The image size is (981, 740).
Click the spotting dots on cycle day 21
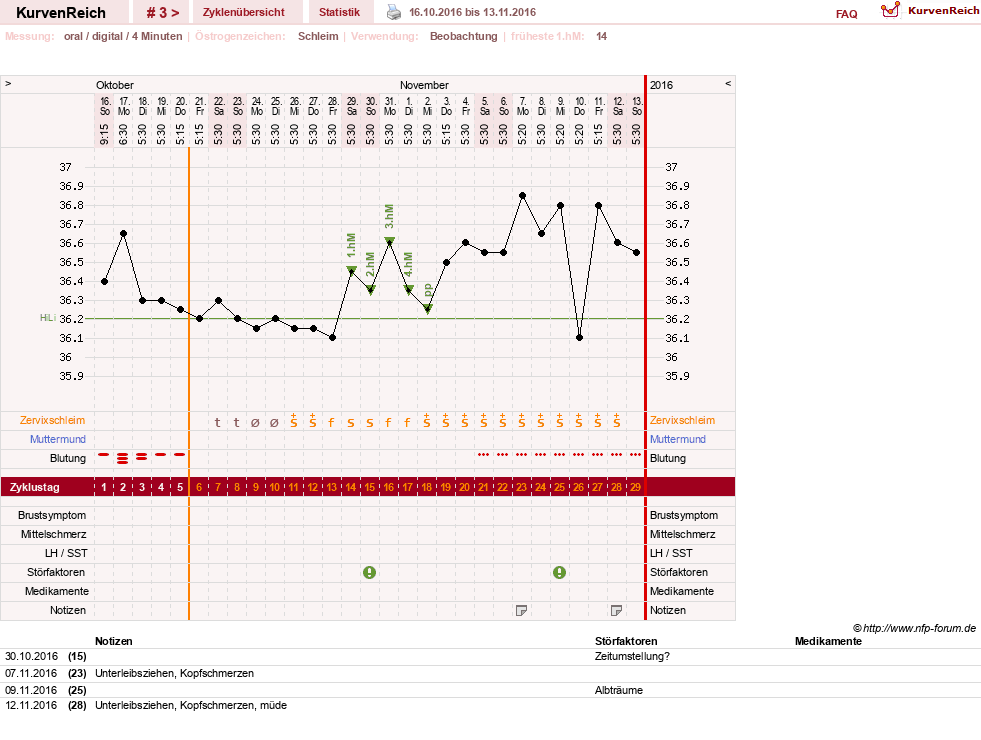[483, 455]
